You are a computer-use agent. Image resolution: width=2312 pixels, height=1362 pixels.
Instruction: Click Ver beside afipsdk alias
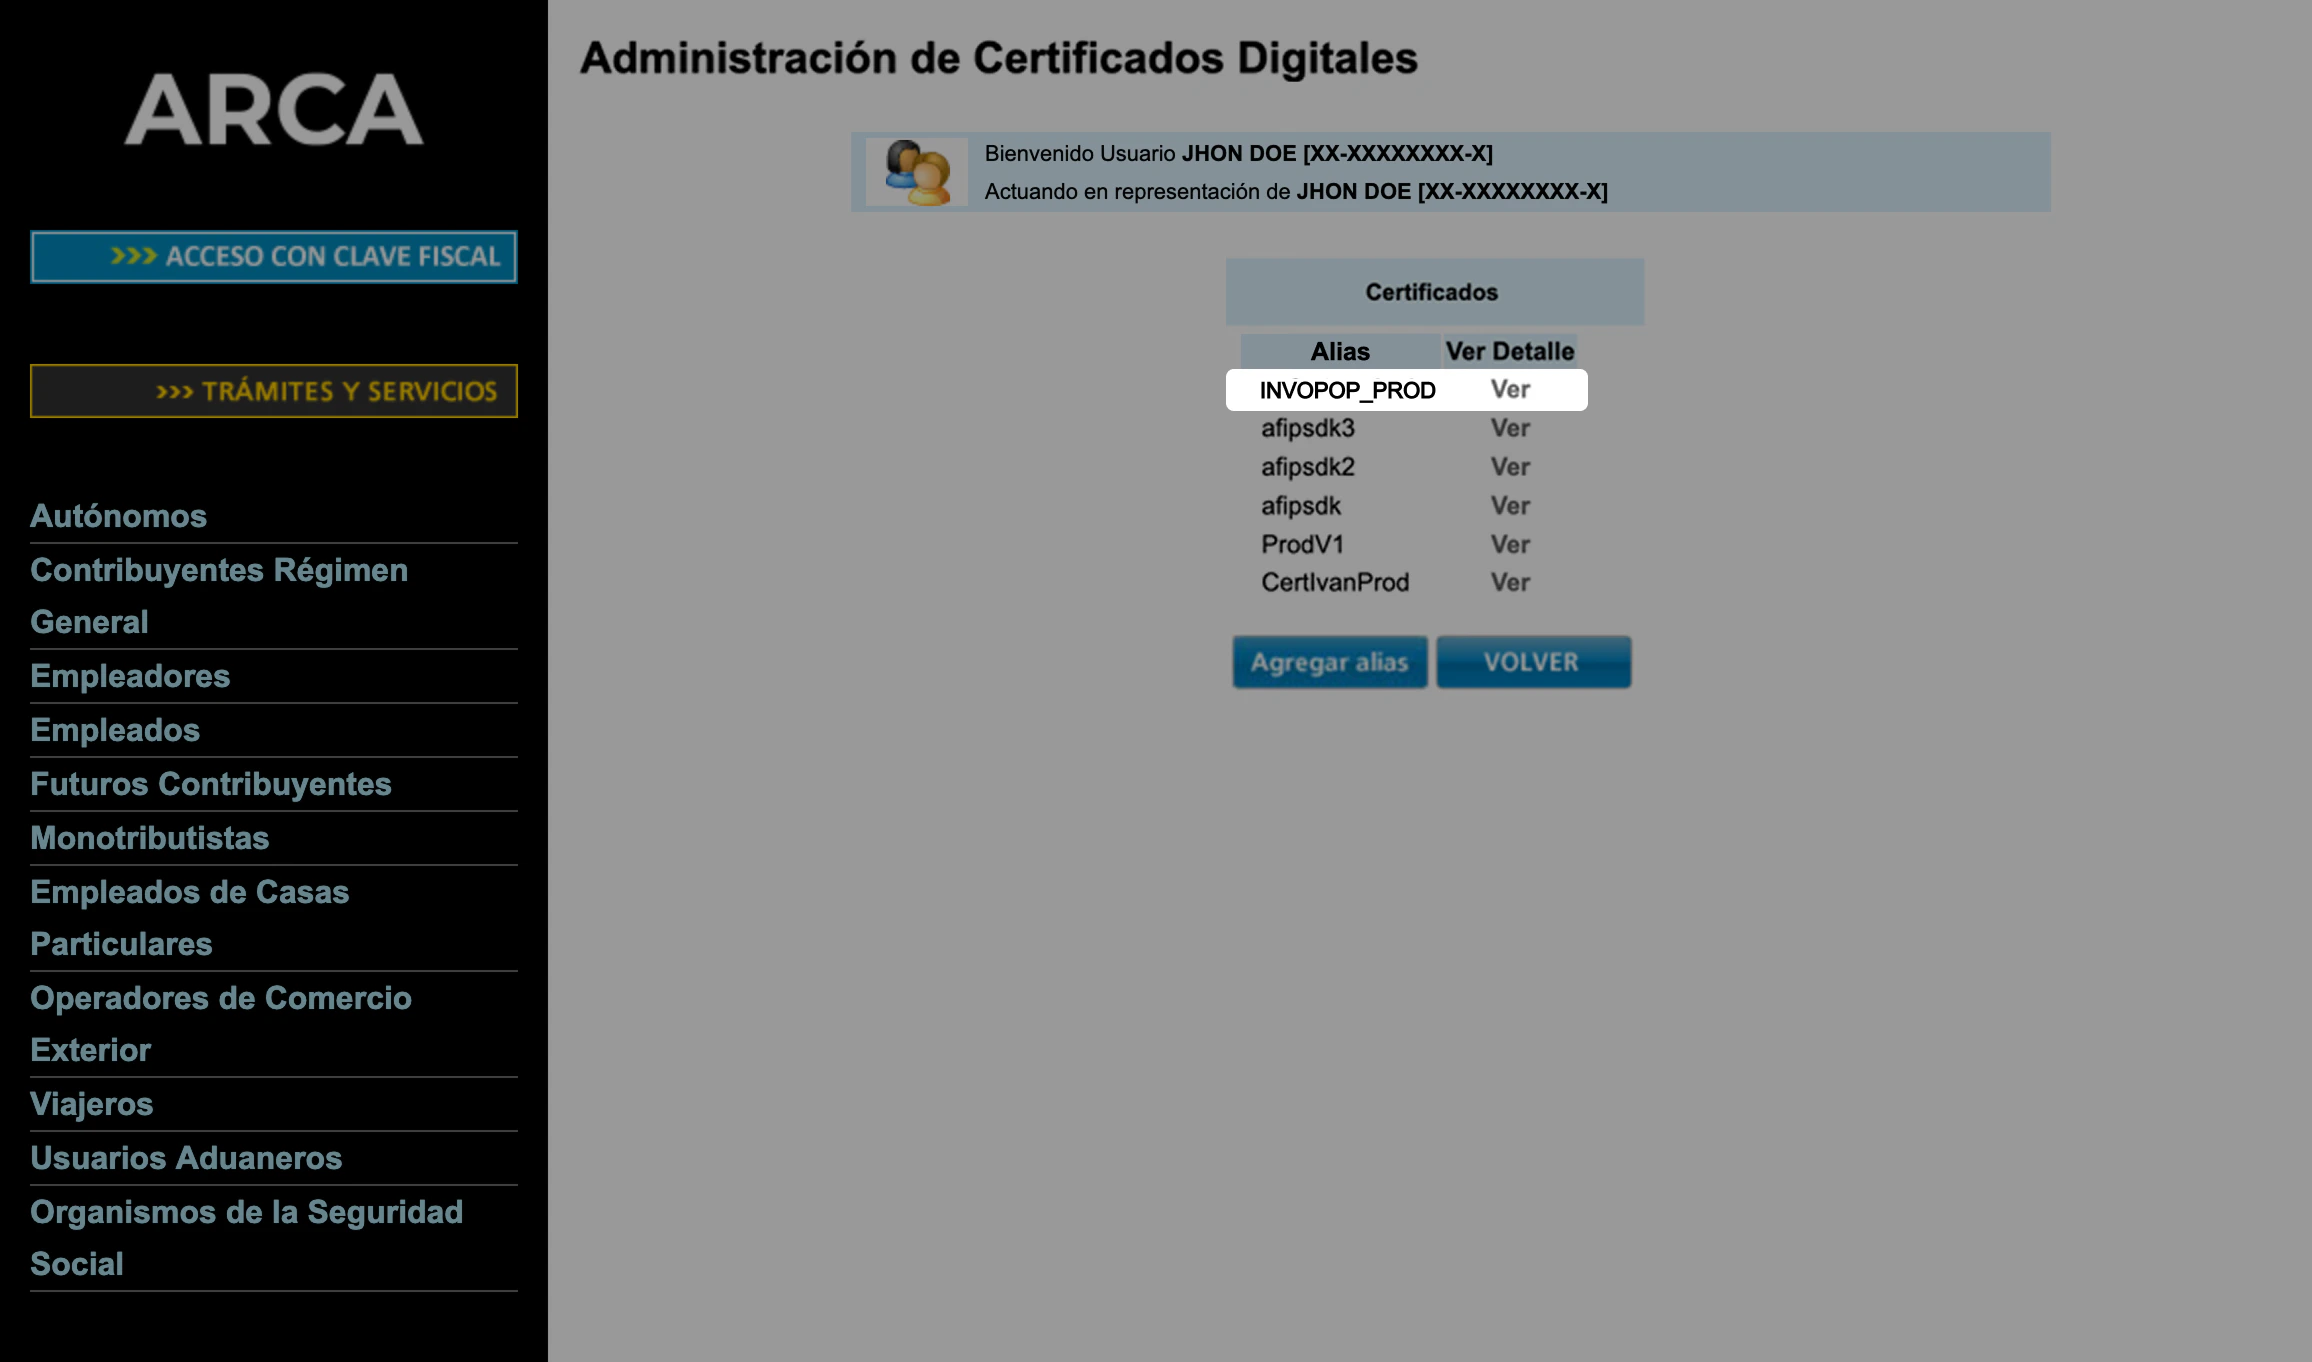(x=1509, y=506)
